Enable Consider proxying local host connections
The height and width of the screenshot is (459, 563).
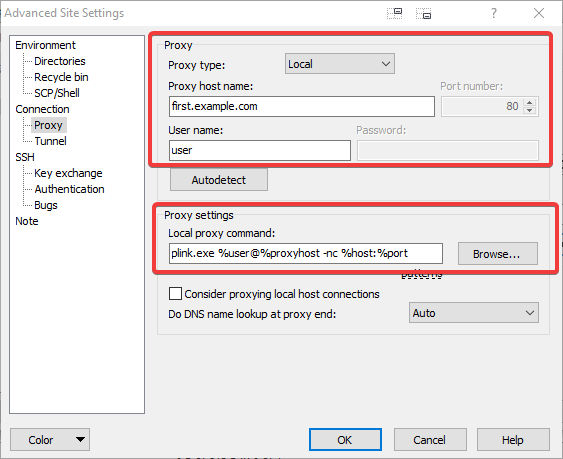(175, 293)
